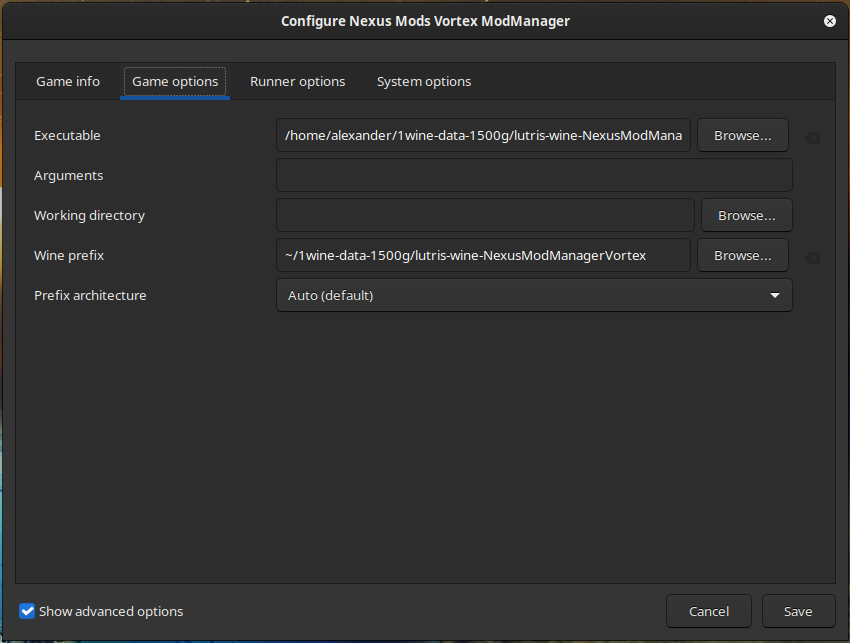Click the dialog title Configure Nexus Mods Vortex ModManager
Screen dimensions: 850x643
[x=425, y=21]
